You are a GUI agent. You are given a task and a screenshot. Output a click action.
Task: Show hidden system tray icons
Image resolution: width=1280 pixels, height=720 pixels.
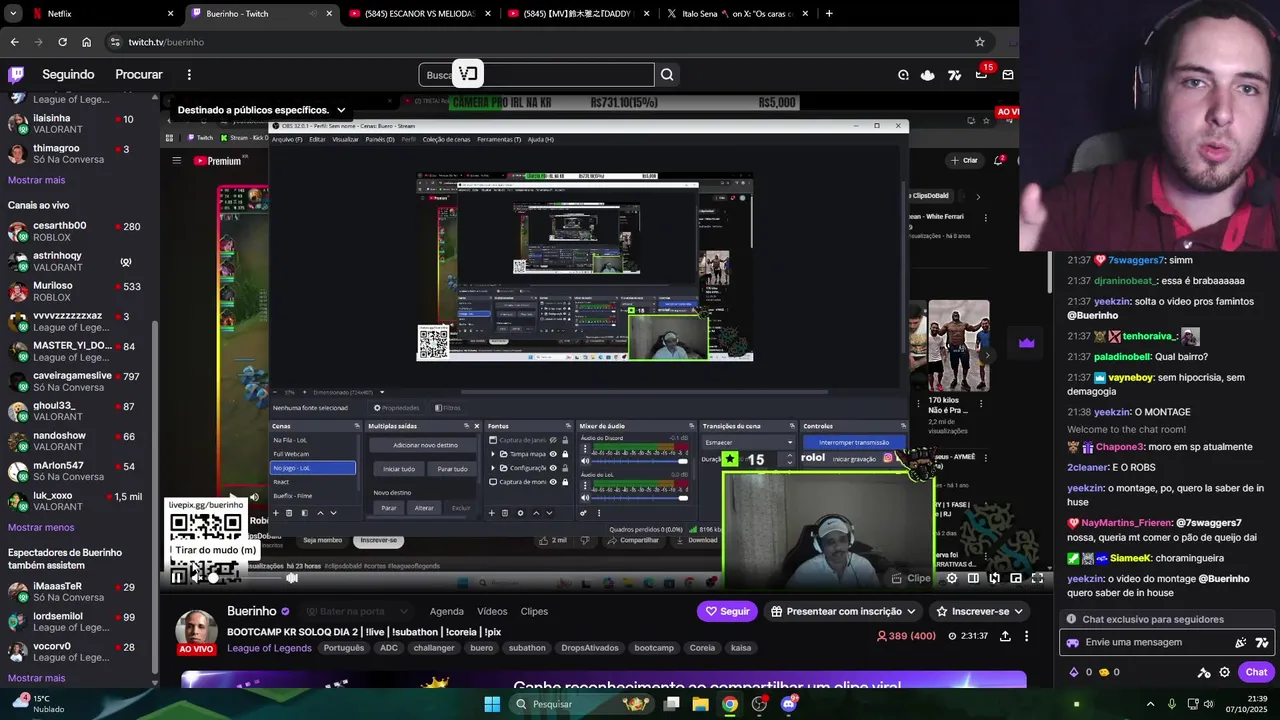(x=1150, y=704)
